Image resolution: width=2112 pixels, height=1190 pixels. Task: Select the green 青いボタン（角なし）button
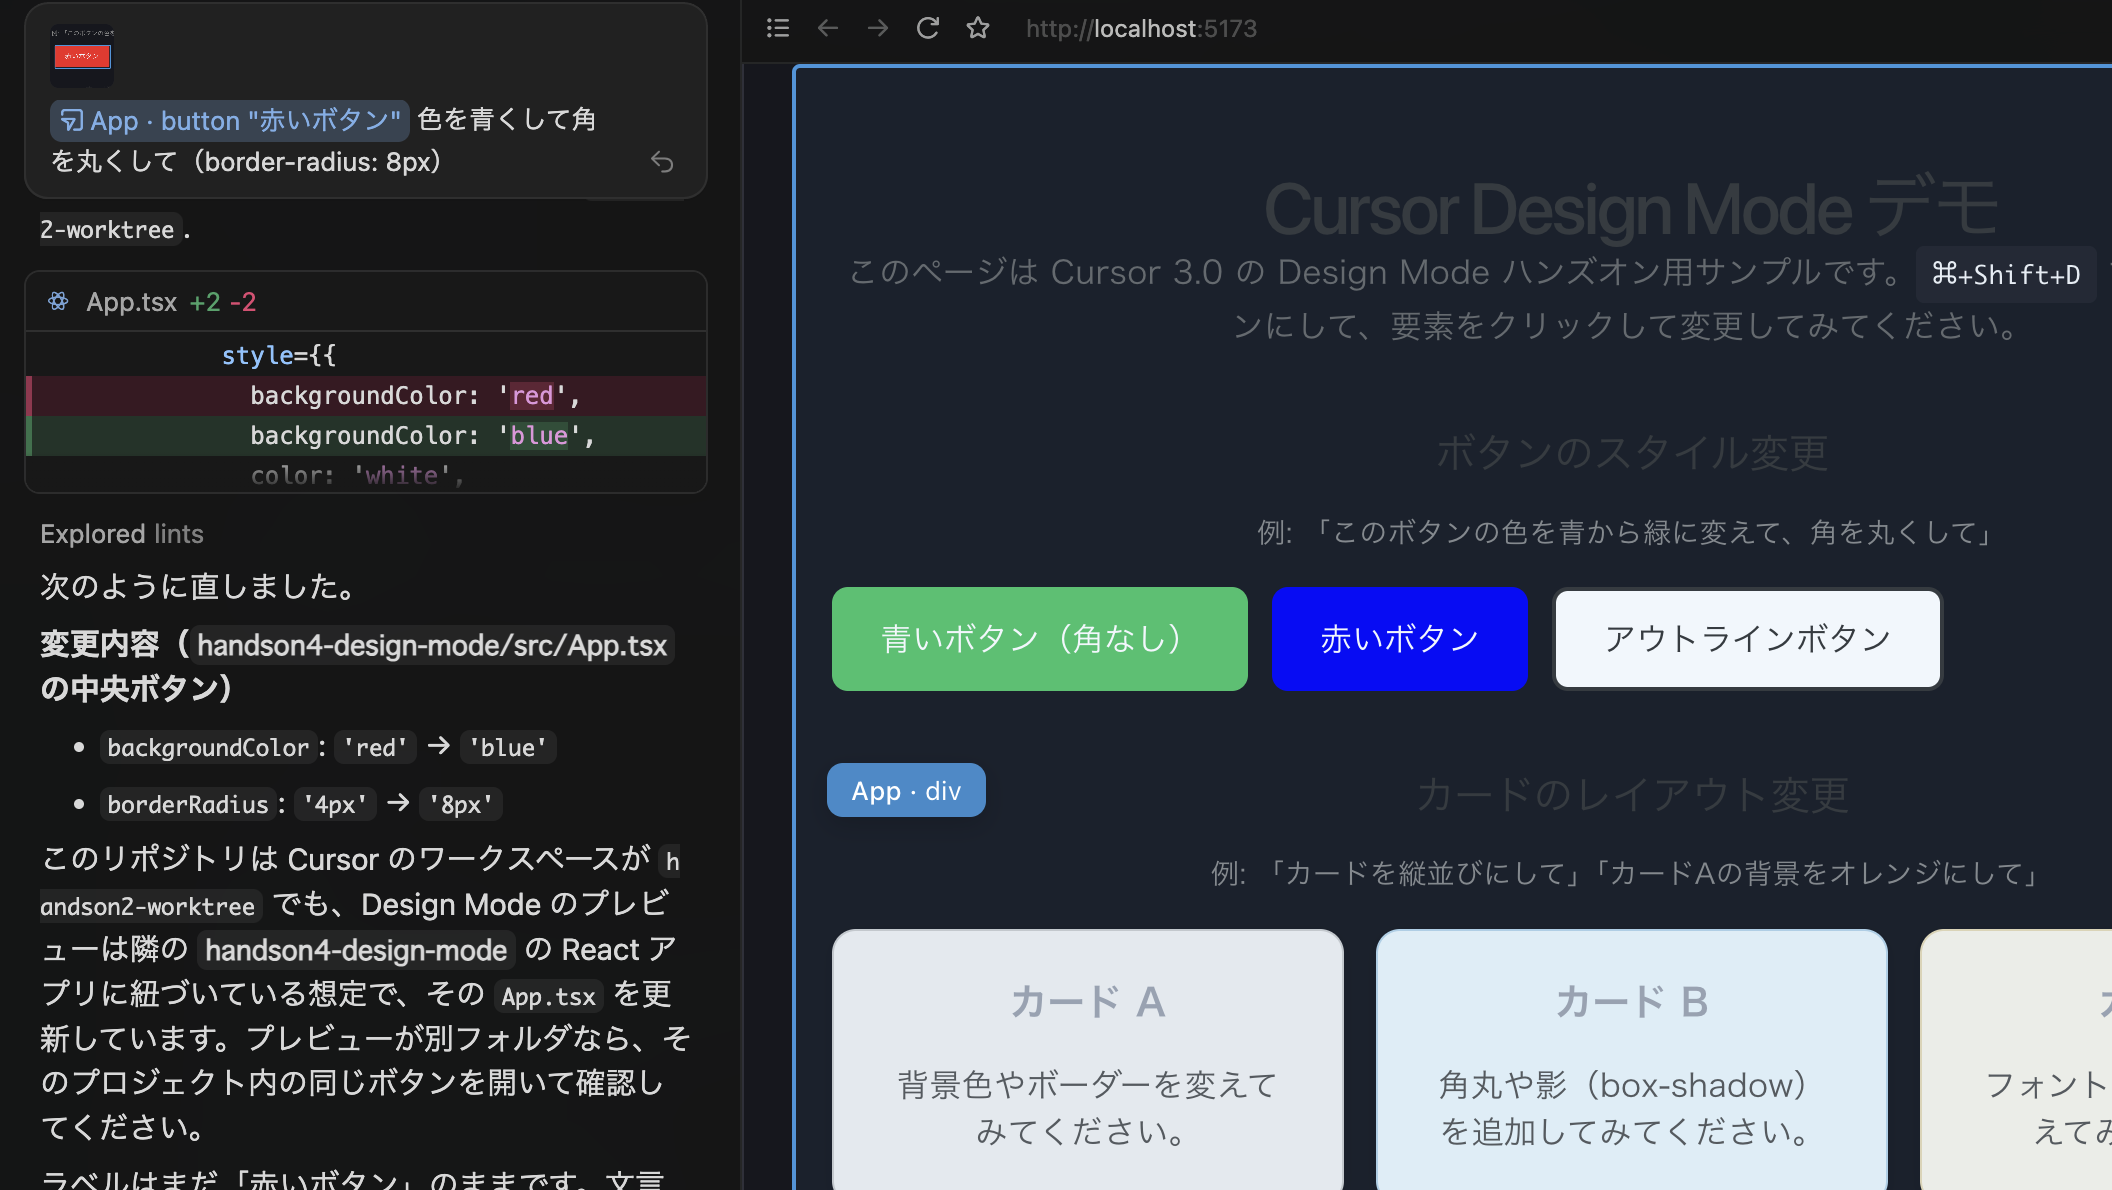click(x=1039, y=638)
